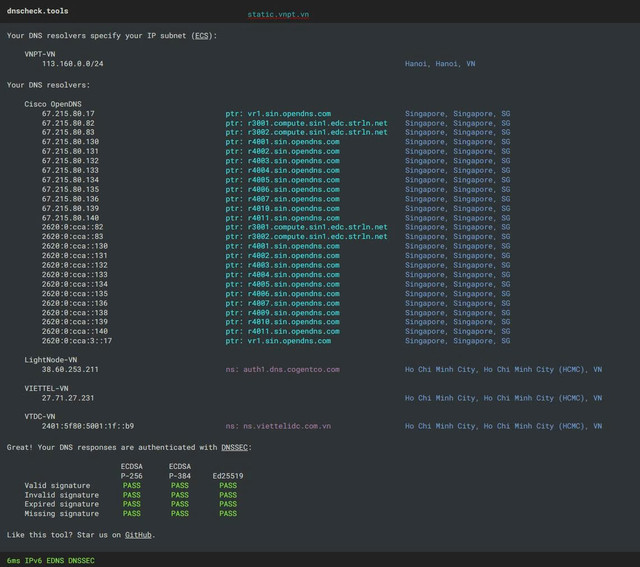Click the Cisco OpenDNS group heading

53,104
